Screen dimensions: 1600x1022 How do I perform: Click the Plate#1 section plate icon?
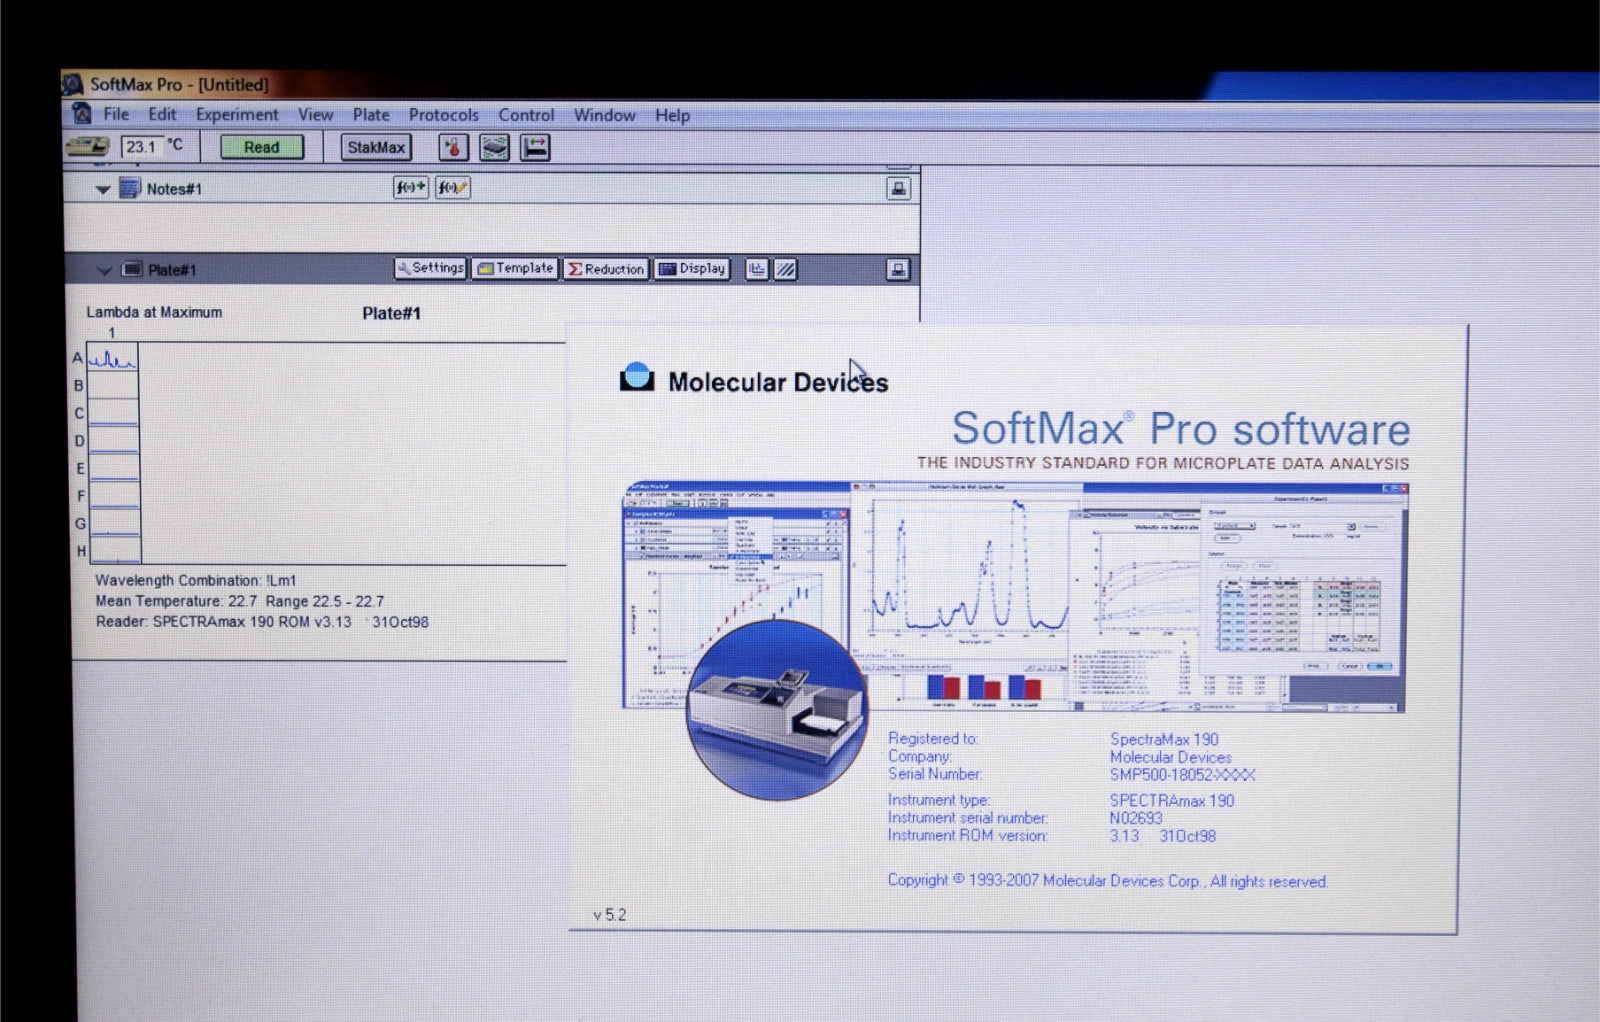pyautogui.click(x=132, y=269)
